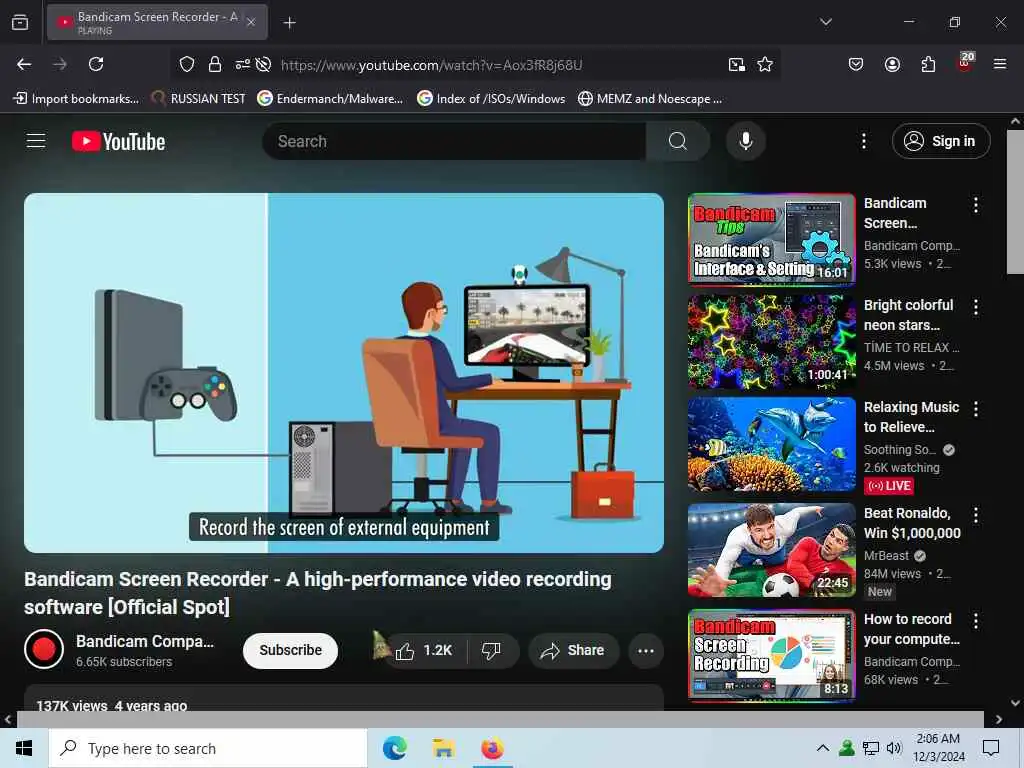Like the video with 1.2K likes
This screenshot has width=1024, height=768.
(x=424, y=650)
